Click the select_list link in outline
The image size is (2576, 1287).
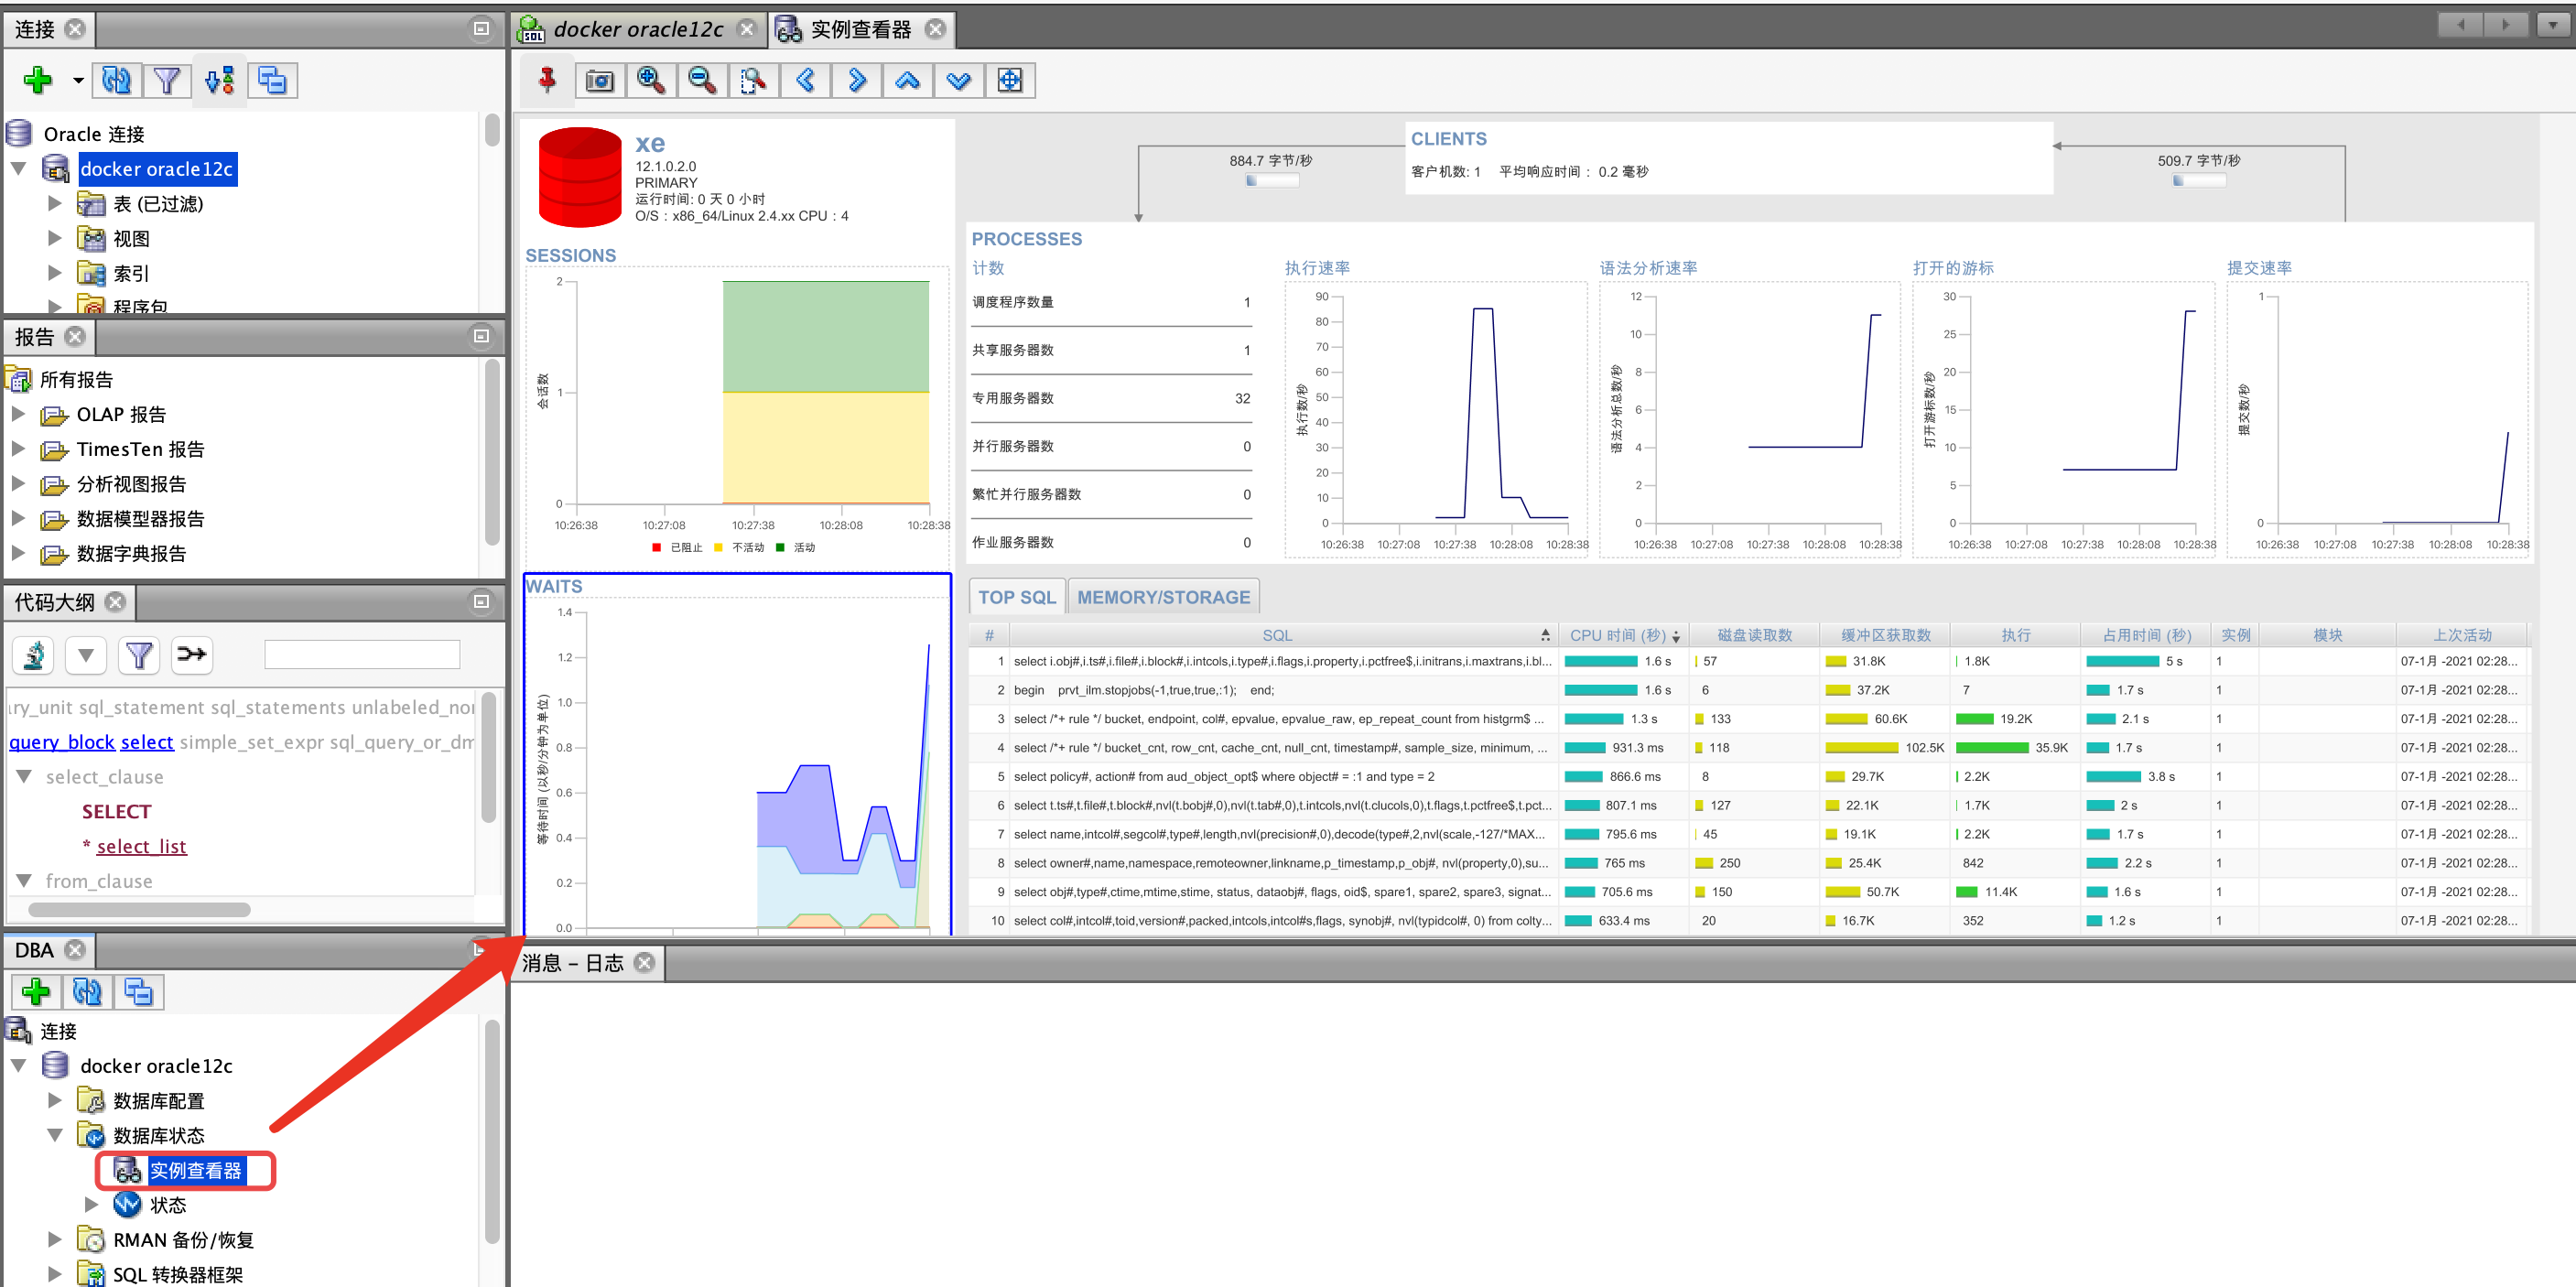coord(141,846)
